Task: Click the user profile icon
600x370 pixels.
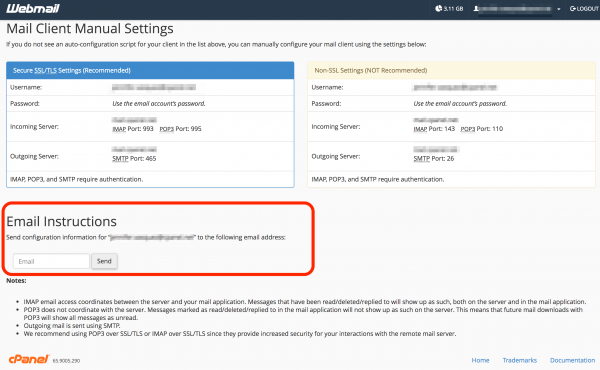Action: click(476, 8)
